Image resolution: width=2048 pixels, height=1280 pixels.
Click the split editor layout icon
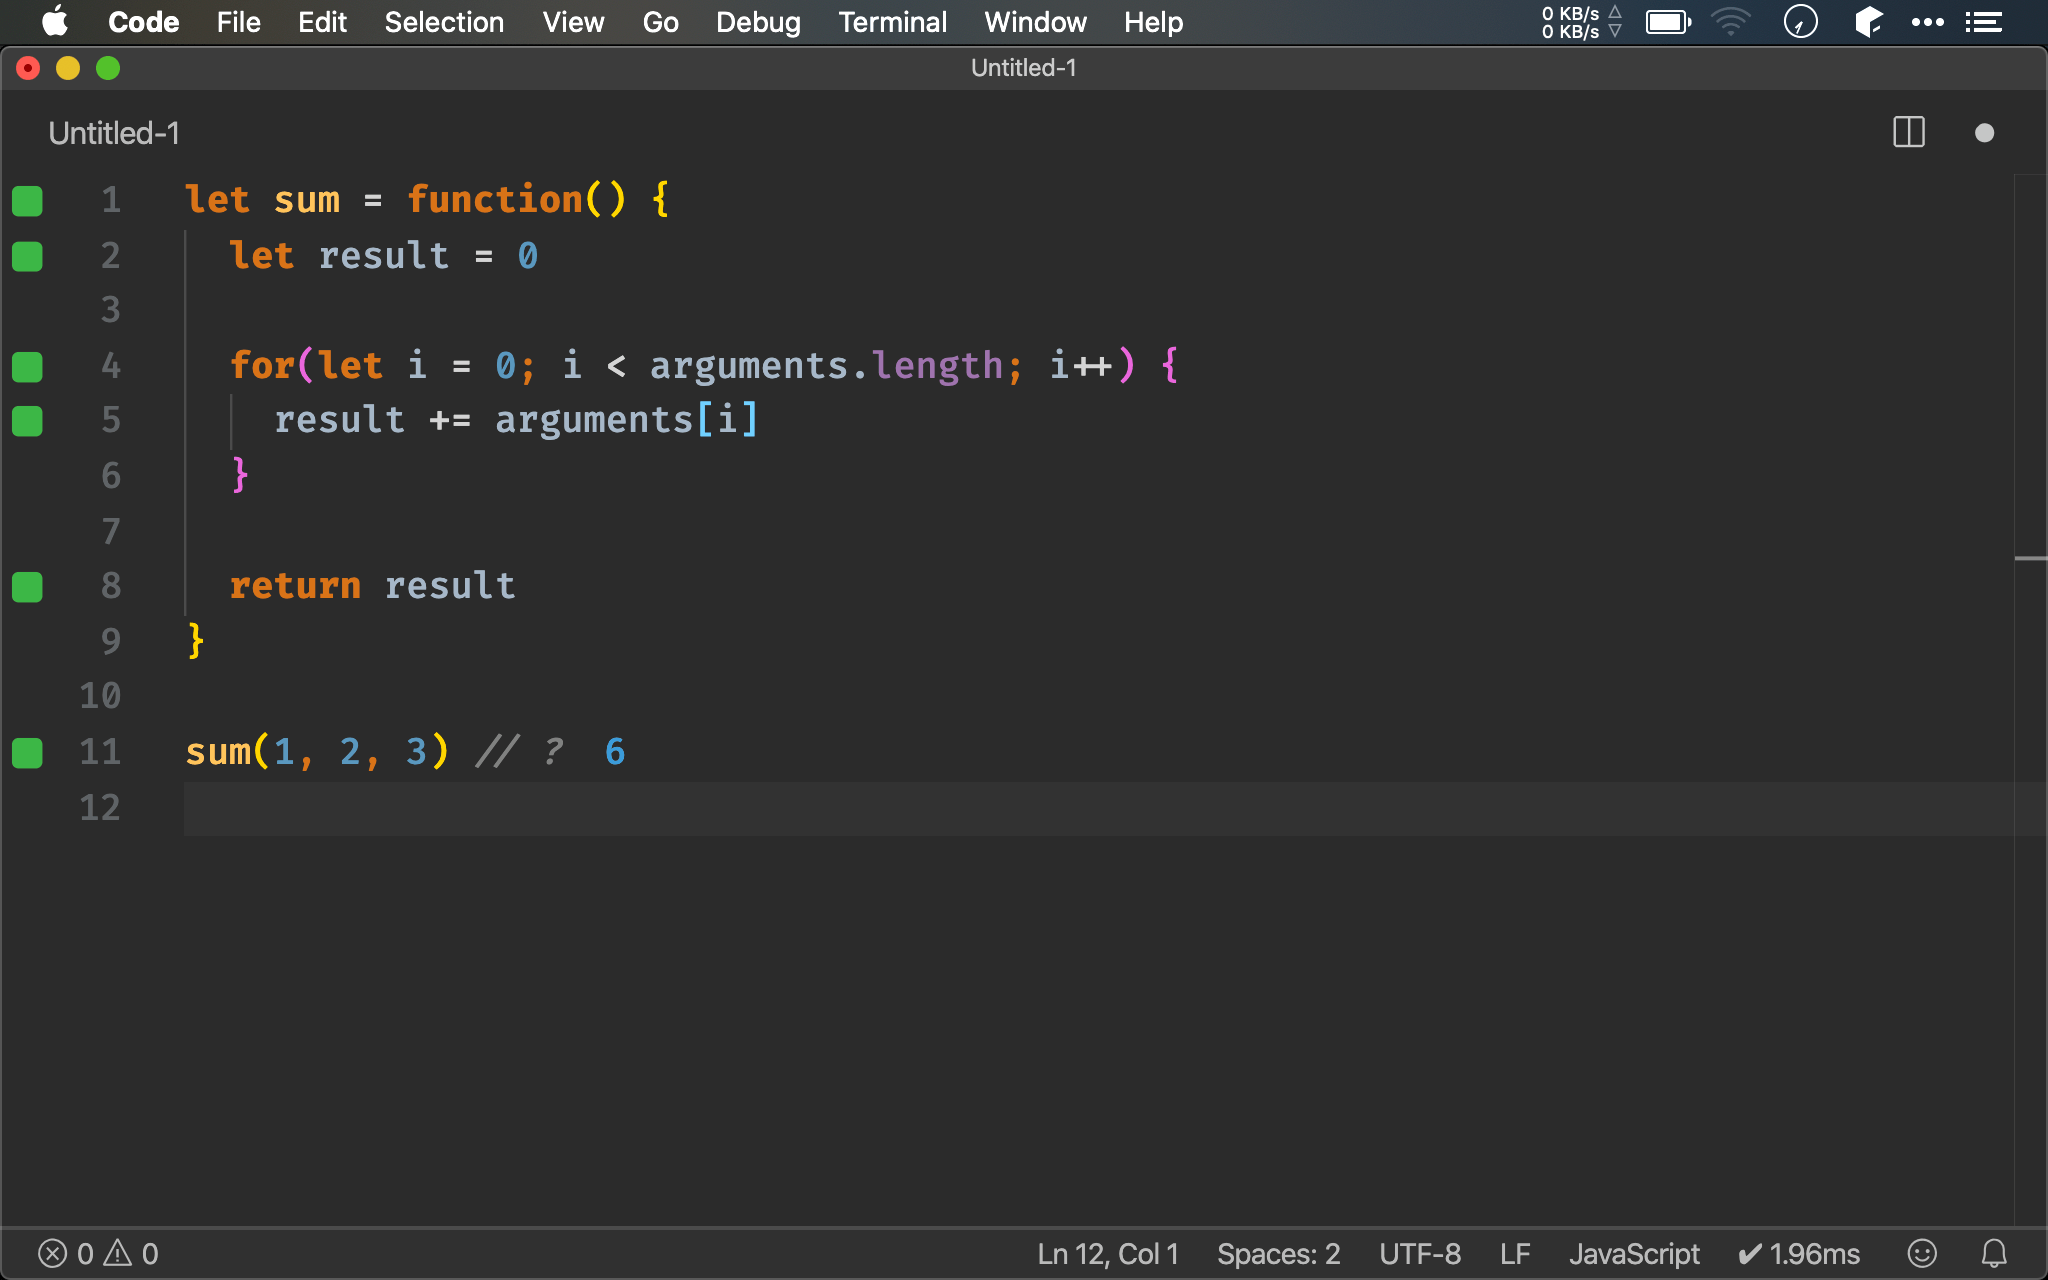point(1908,131)
